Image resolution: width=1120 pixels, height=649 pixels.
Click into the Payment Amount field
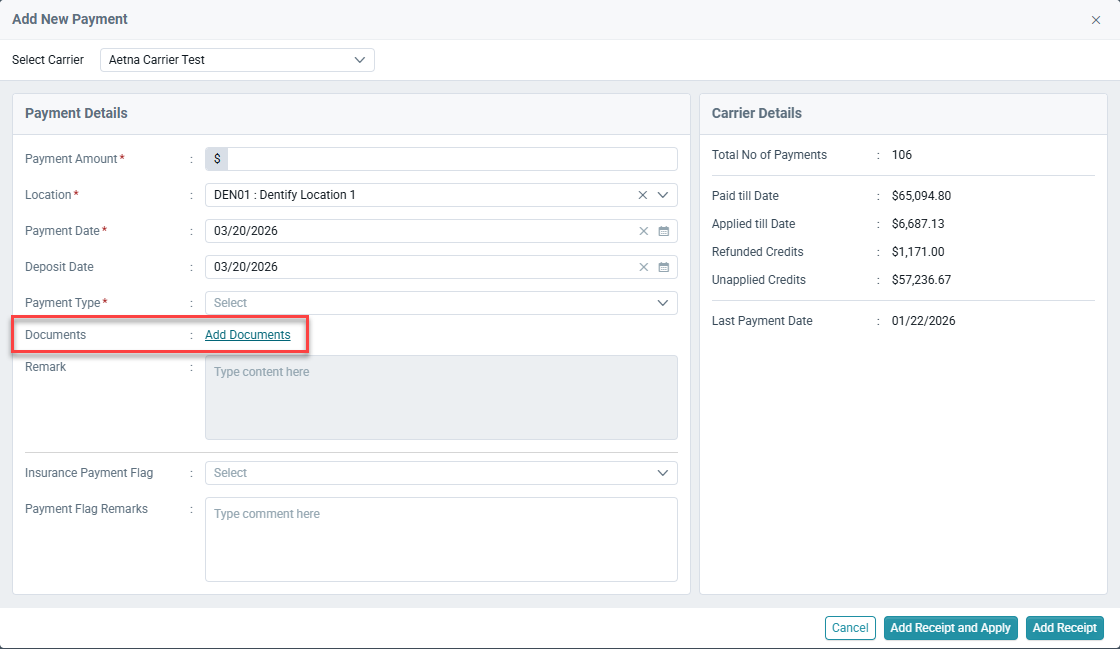click(x=452, y=159)
